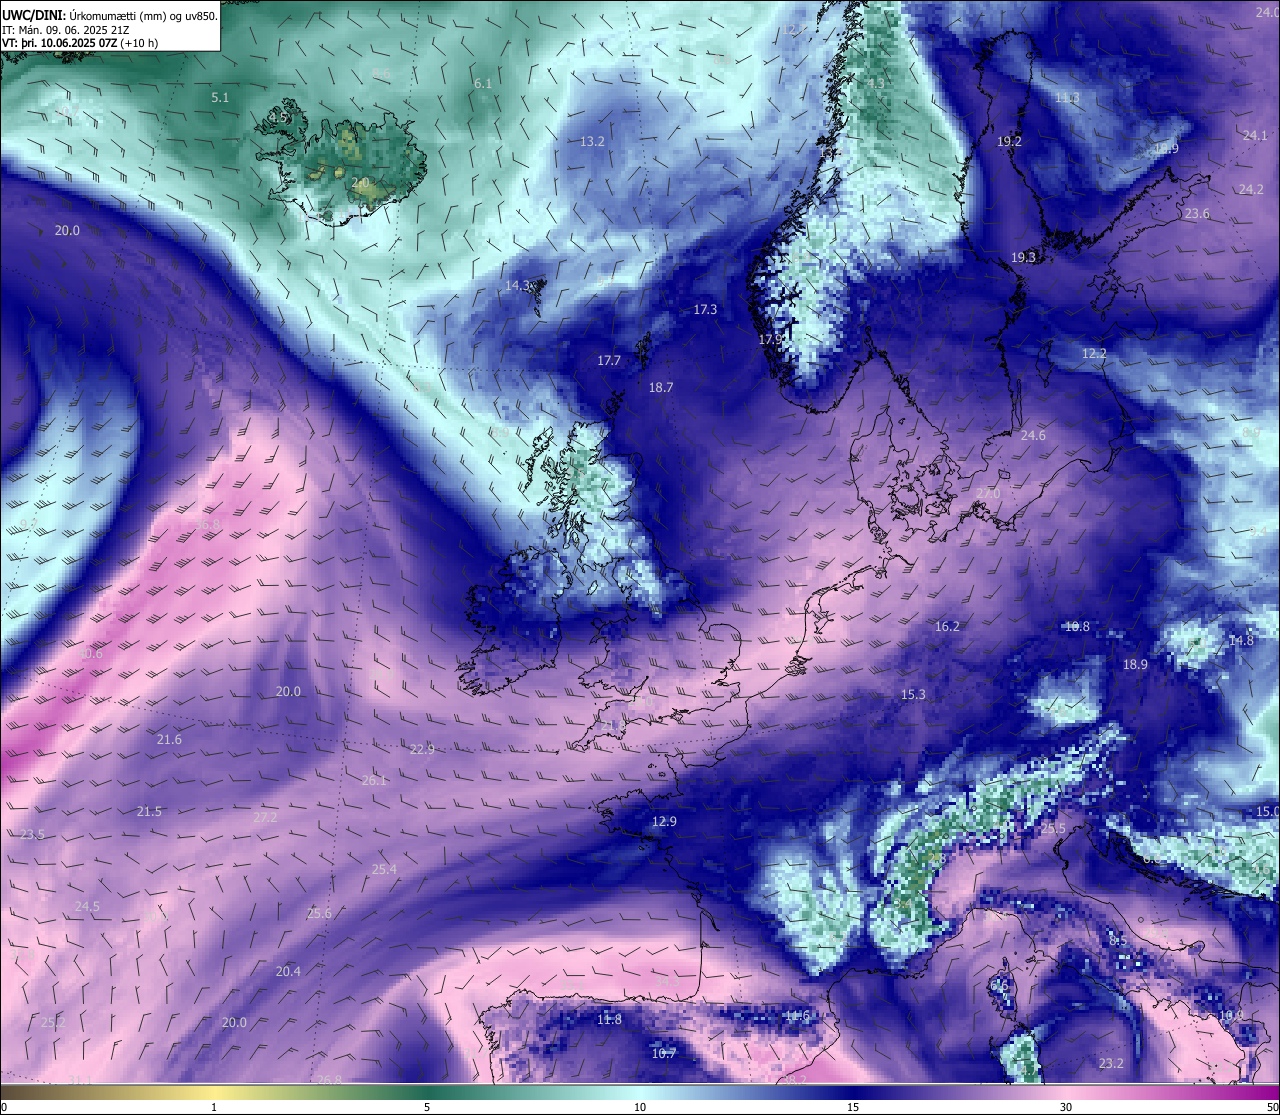
Task: Click the 5.1 value northwest of Iceland
Action: point(220,98)
